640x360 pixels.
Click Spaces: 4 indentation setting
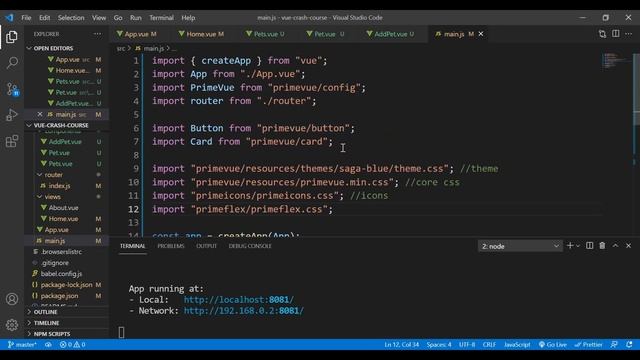[439, 344]
